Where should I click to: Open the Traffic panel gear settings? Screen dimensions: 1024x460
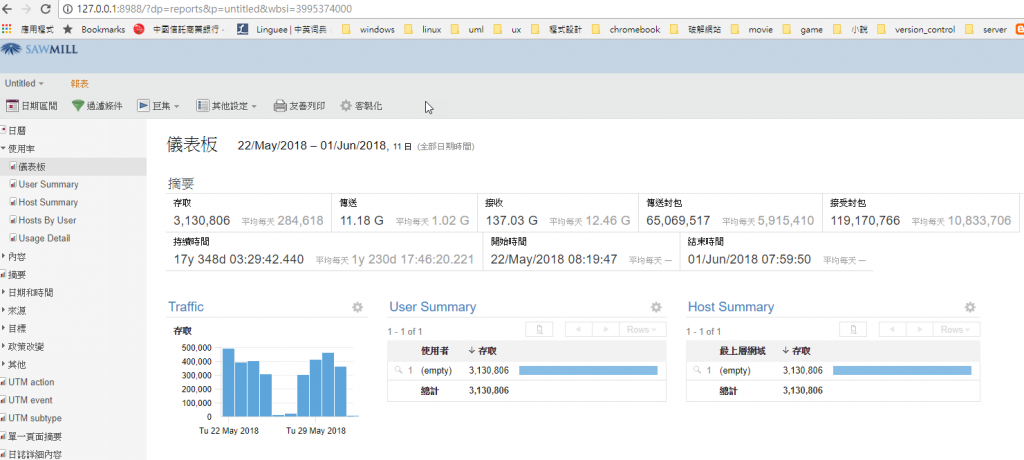(357, 307)
